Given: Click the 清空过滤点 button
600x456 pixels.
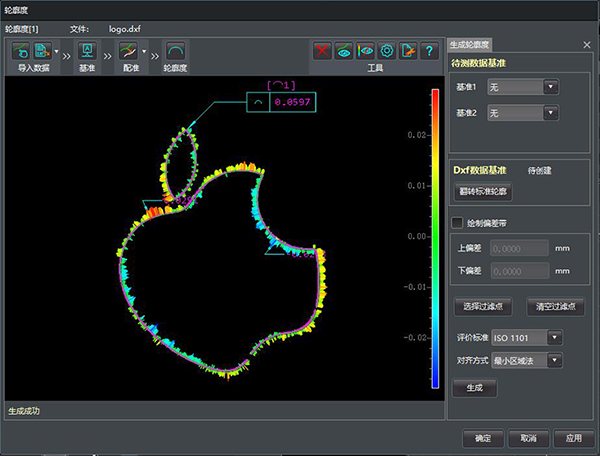Looking at the screenshot, I should coord(556,306).
